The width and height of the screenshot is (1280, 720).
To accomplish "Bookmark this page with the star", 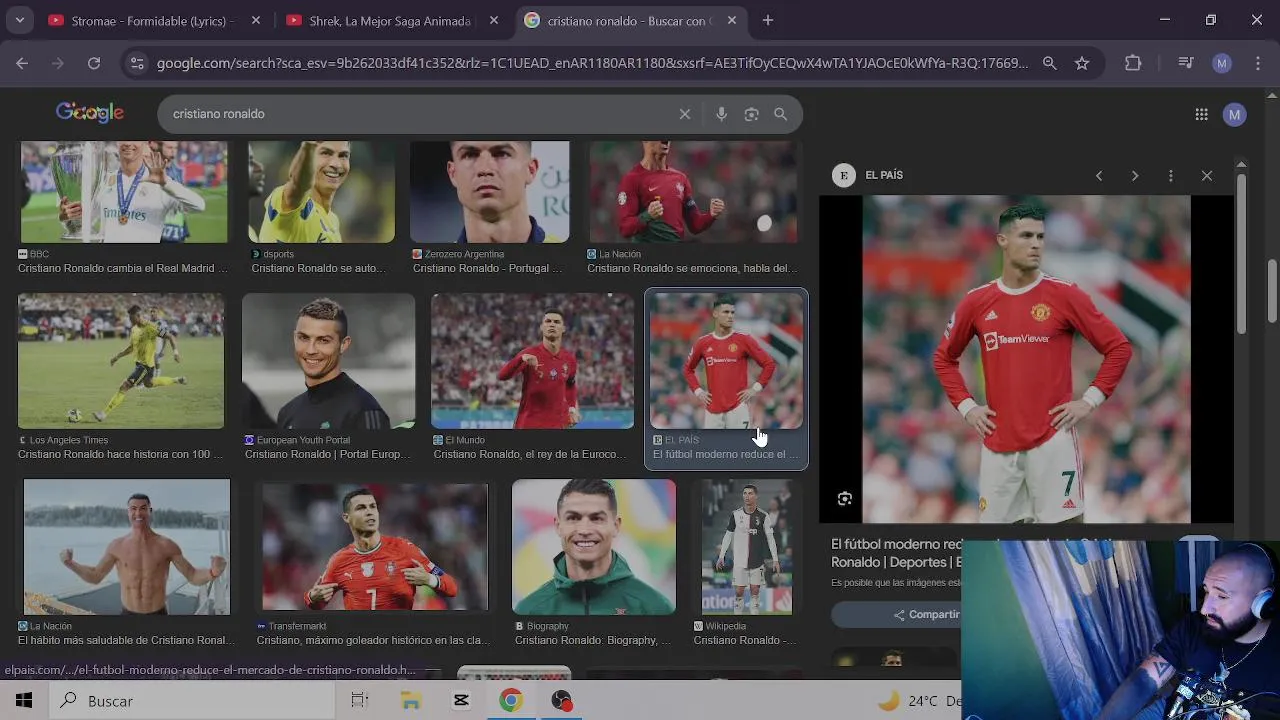I will tap(1081, 63).
